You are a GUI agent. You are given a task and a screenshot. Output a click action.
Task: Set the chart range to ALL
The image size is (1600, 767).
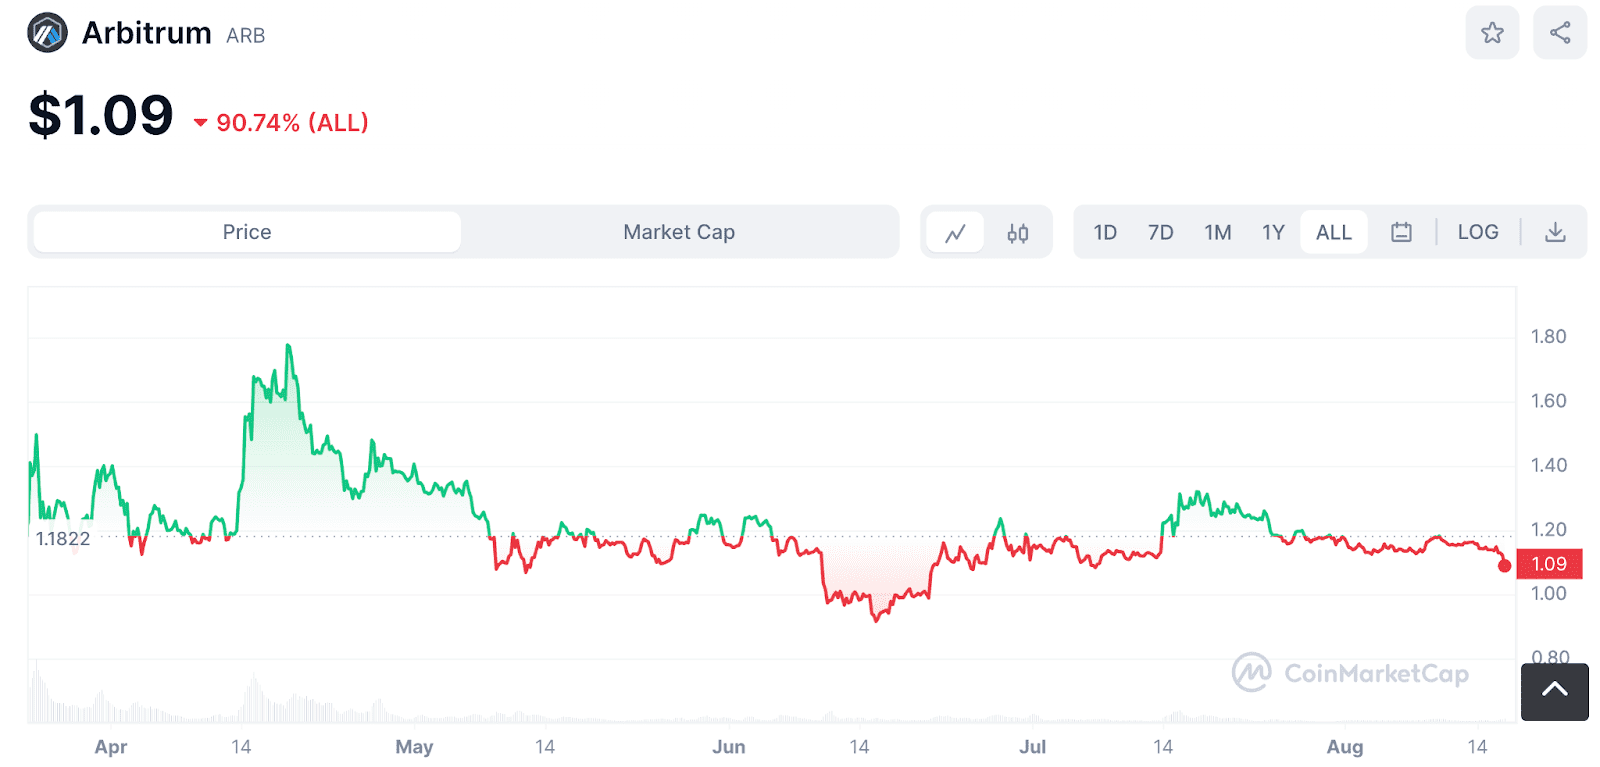(1334, 232)
